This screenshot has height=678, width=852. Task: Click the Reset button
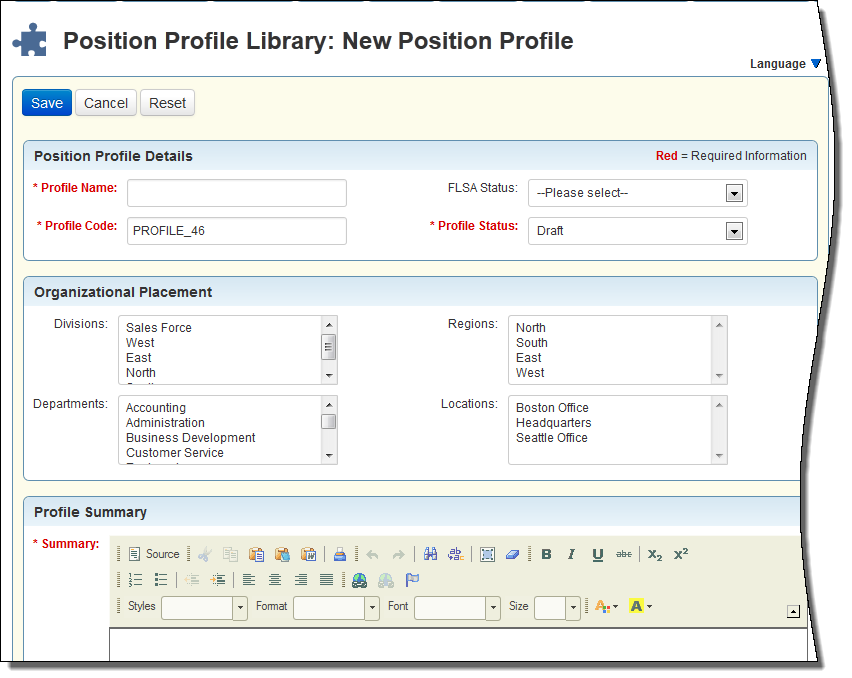pyautogui.click(x=167, y=103)
